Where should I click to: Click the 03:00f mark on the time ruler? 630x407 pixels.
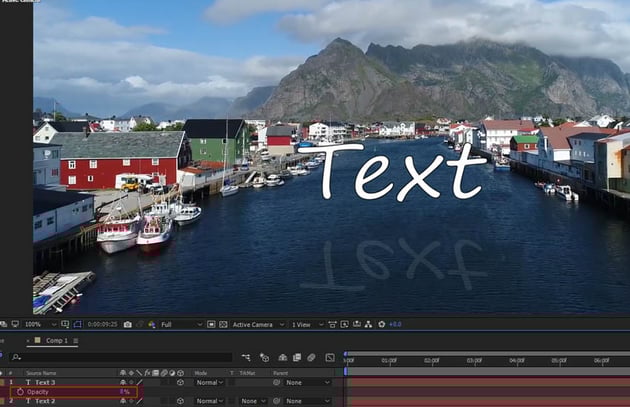pyautogui.click(x=474, y=360)
